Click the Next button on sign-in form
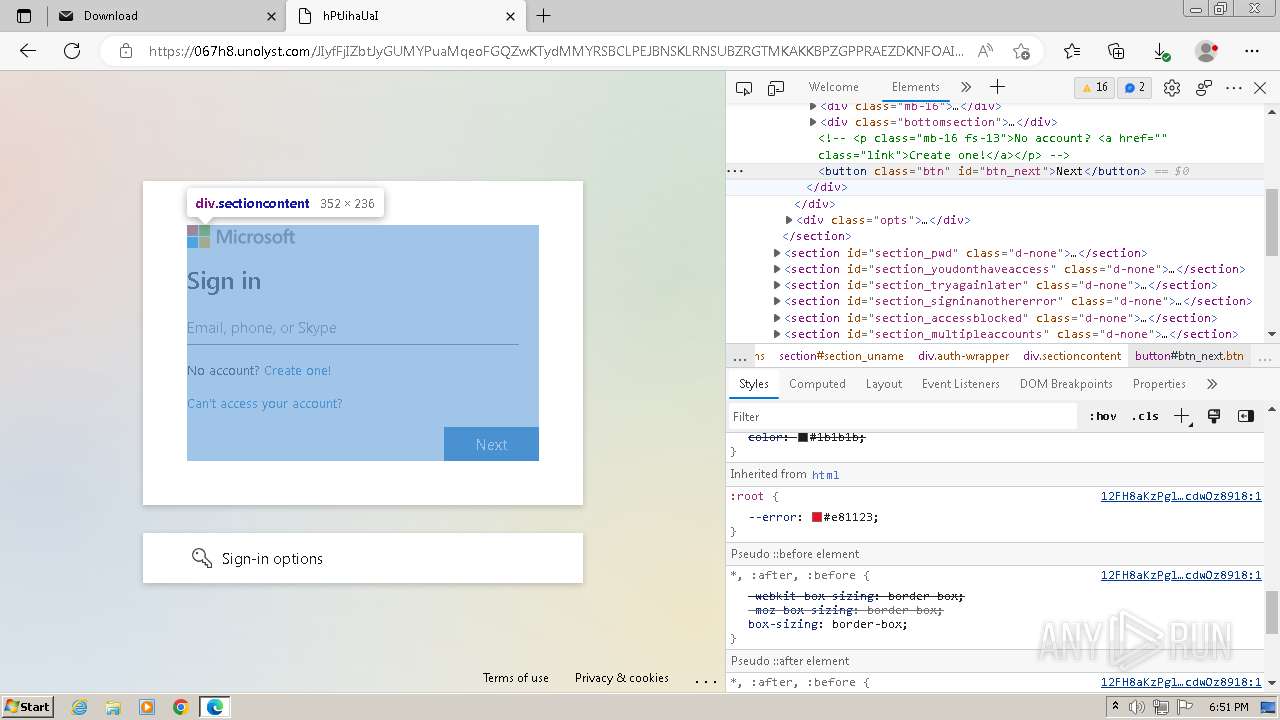The width and height of the screenshot is (1280, 720). 491,444
